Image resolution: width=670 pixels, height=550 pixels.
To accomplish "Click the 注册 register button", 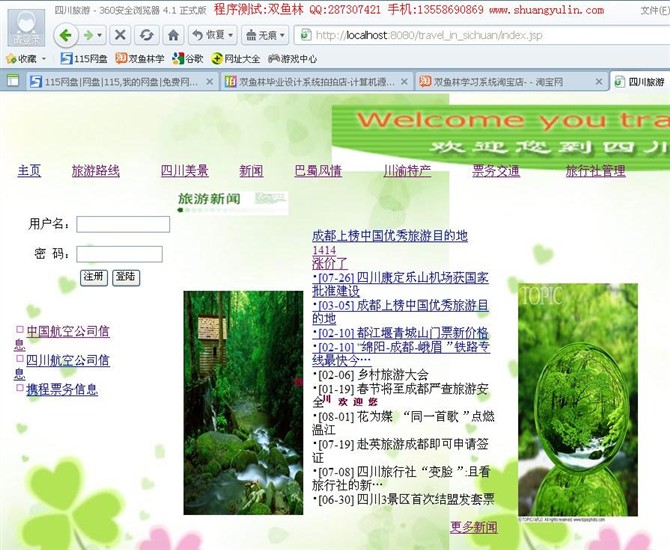I will tap(94, 277).
